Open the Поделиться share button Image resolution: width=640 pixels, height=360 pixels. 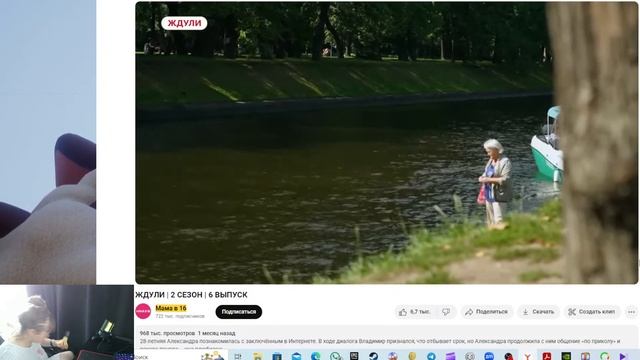point(487,312)
